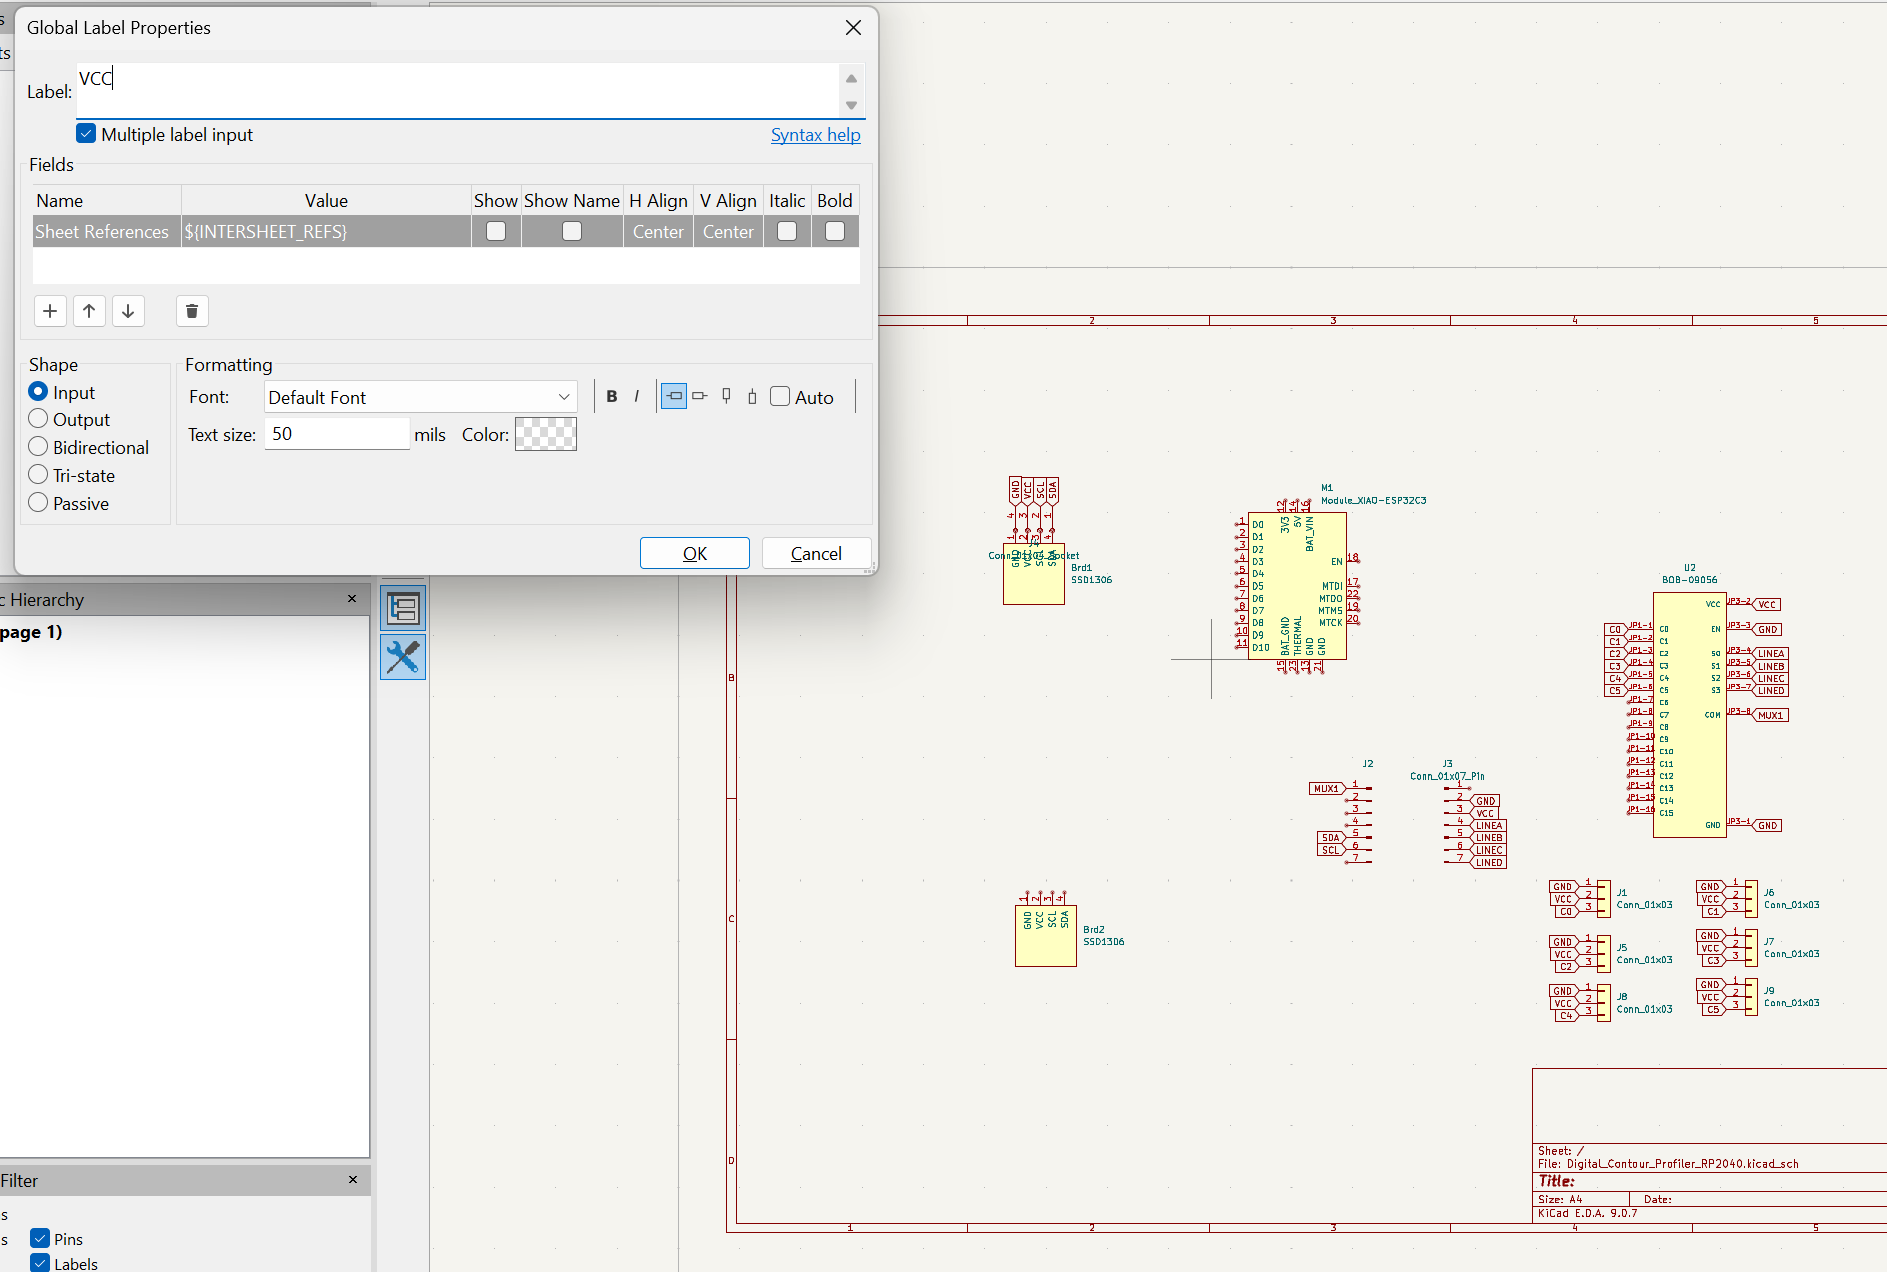1887x1272 pixels.
Task: Select the Output shape radio button
Action: click(x=38, y=419)
